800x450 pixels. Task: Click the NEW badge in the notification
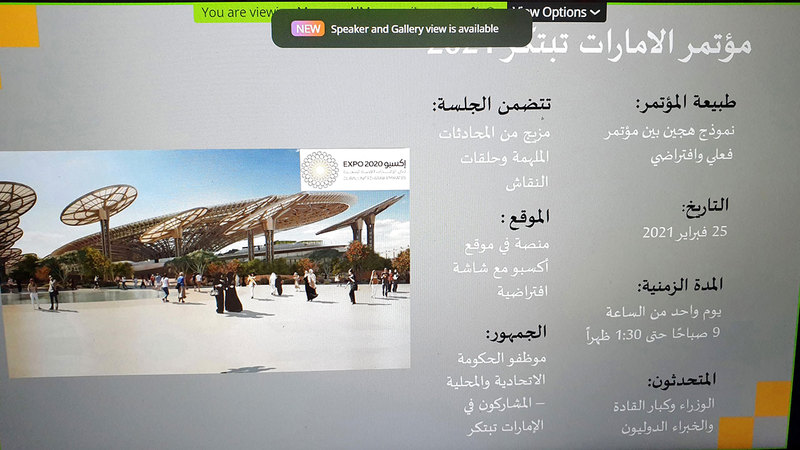[x=308, y=29]
